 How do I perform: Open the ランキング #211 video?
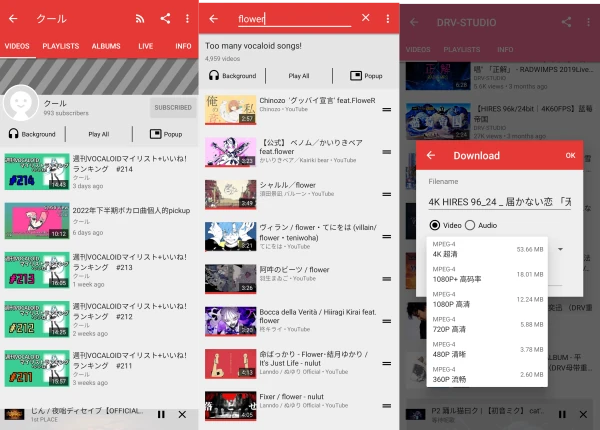97,368
